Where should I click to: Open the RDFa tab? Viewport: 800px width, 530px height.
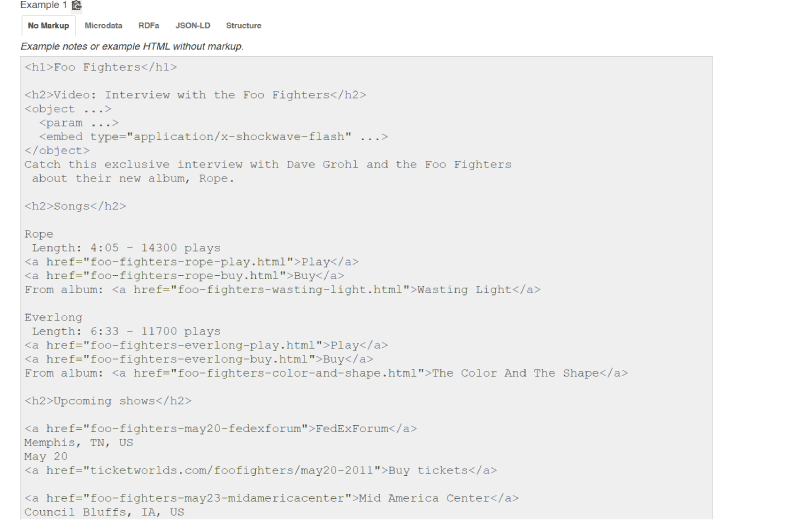tap(148, 26)
